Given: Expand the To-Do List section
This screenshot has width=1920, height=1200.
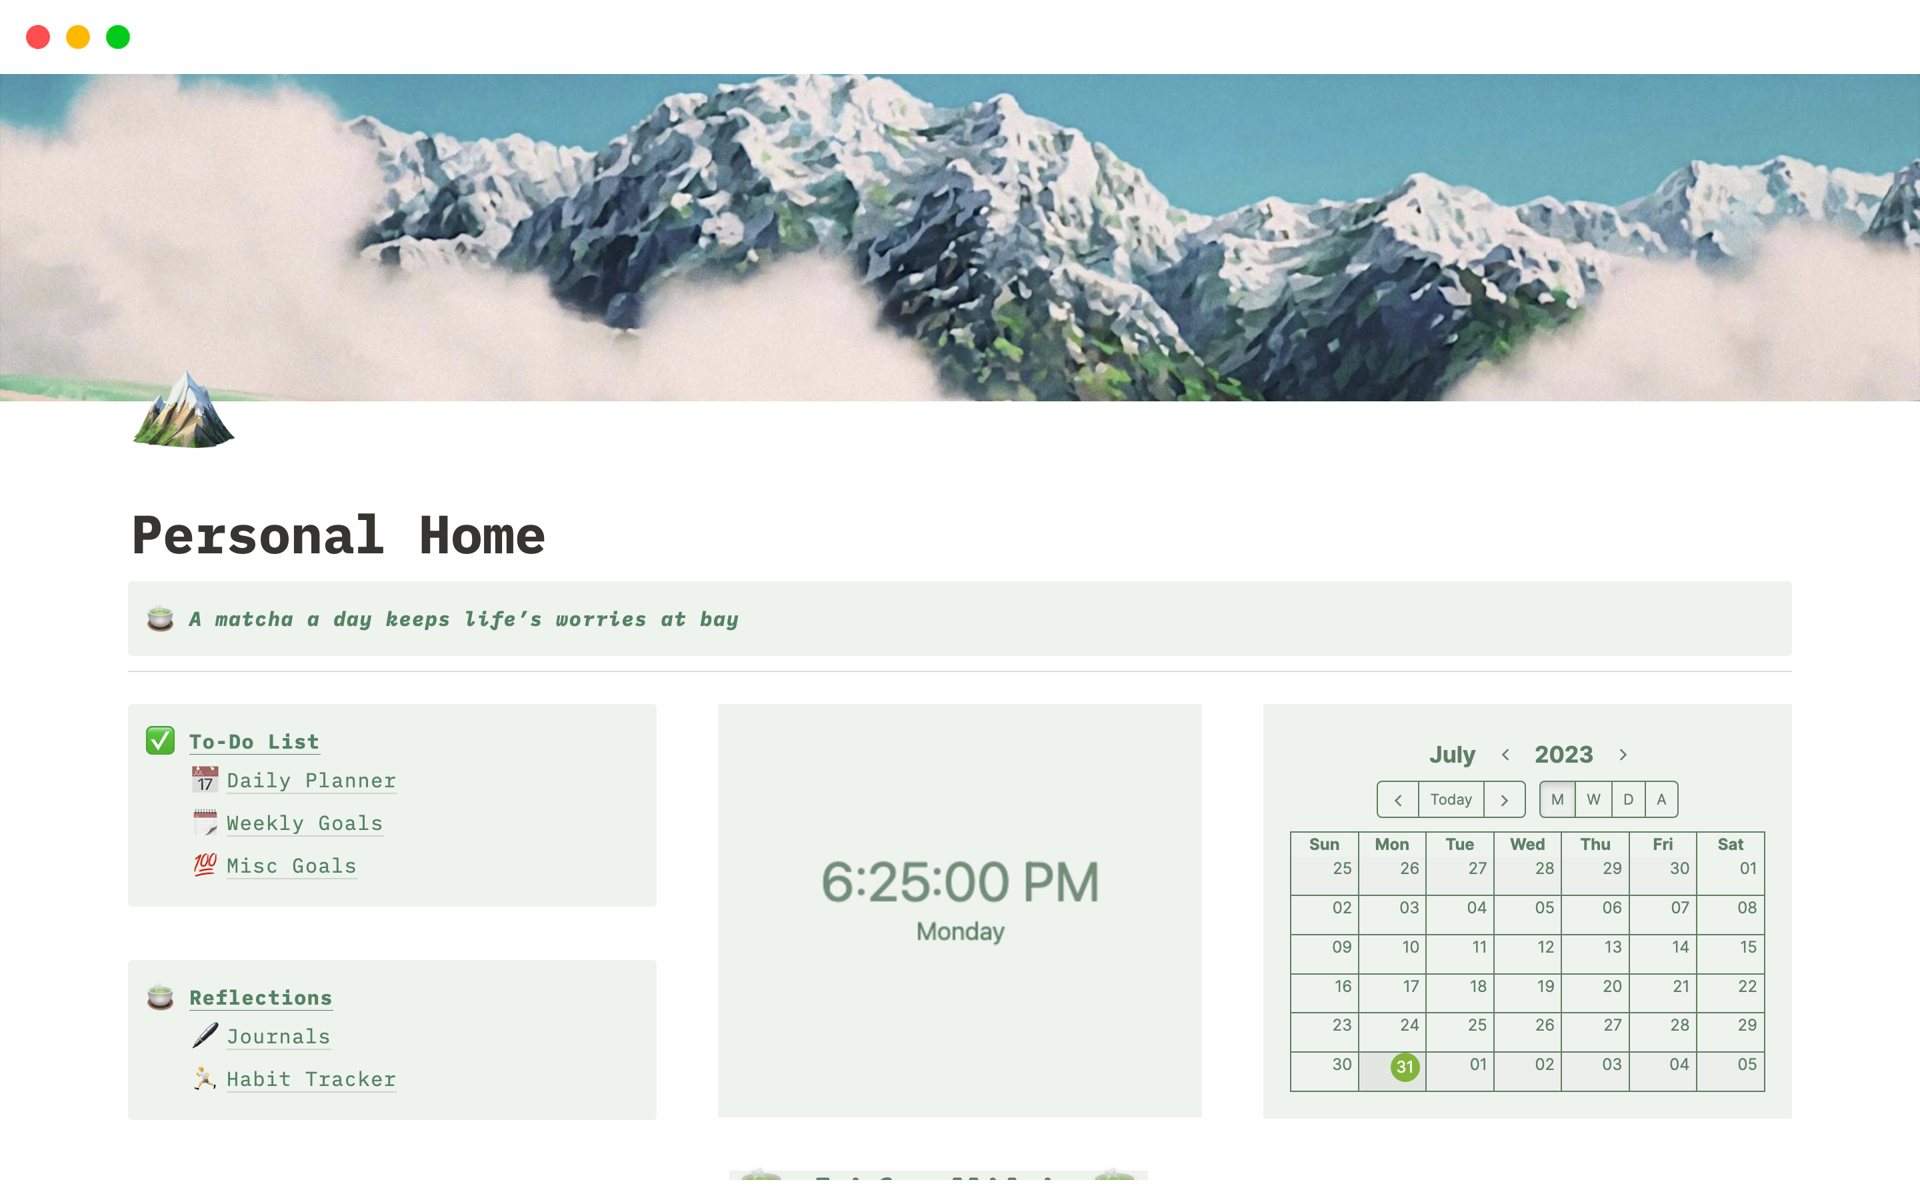Looking at the screenshot, I should pyautogui.click(x=254, y=741).
